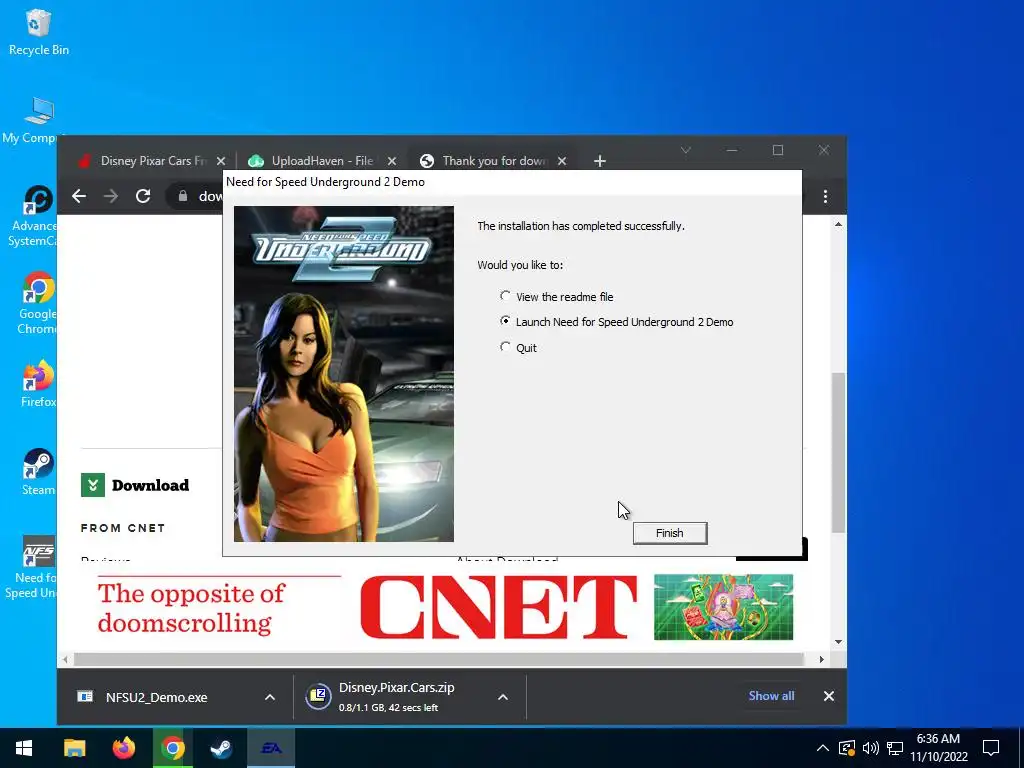Click the green Download icon on page
The height and width of the screenshot is (768, 1024).
pyautogui.click(x=93, y=485)
